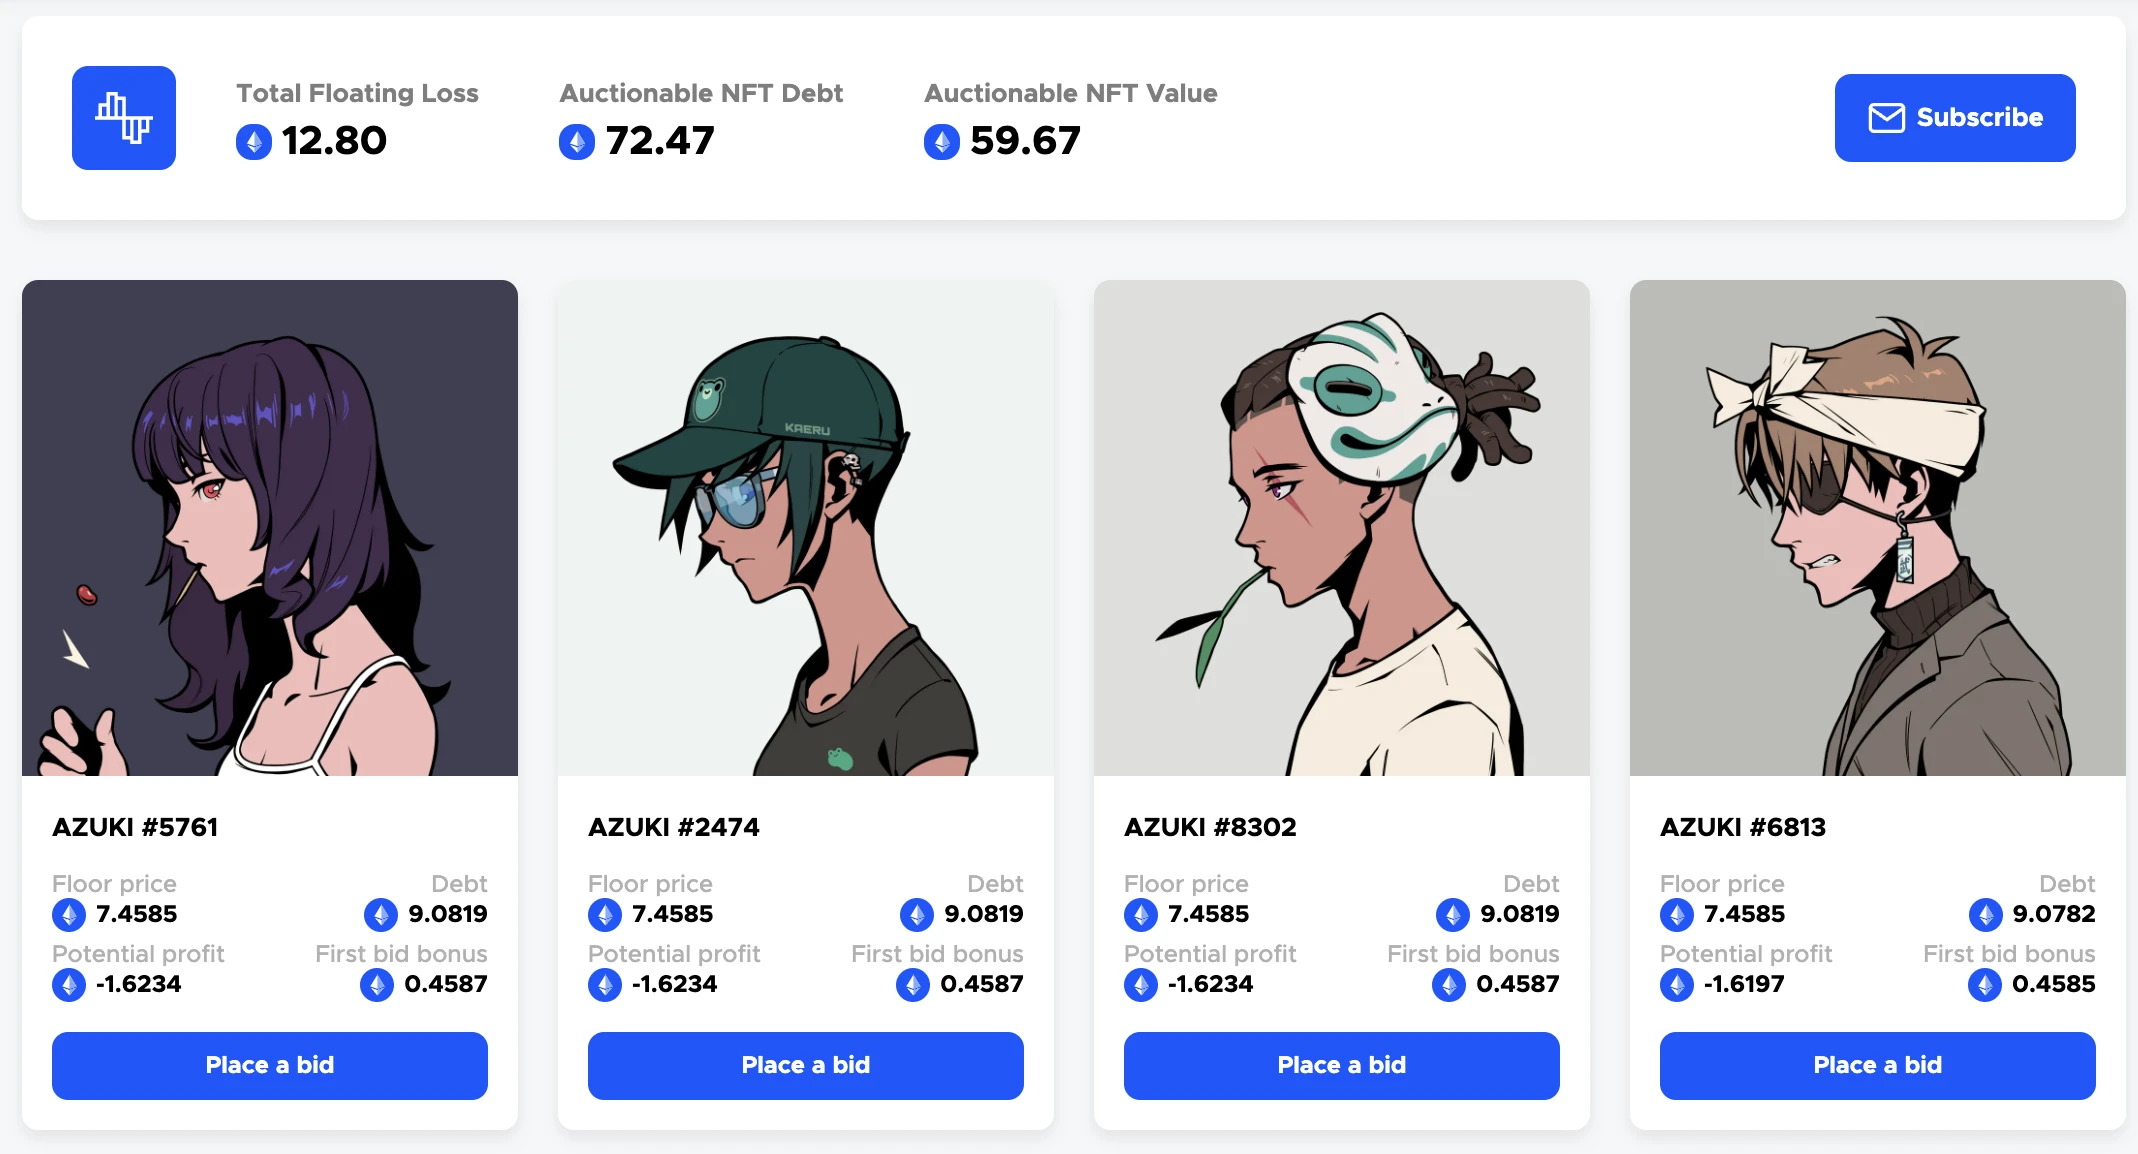
Task: Place a bid on AZUKI #5761
Action: (x=270, y=1065)
